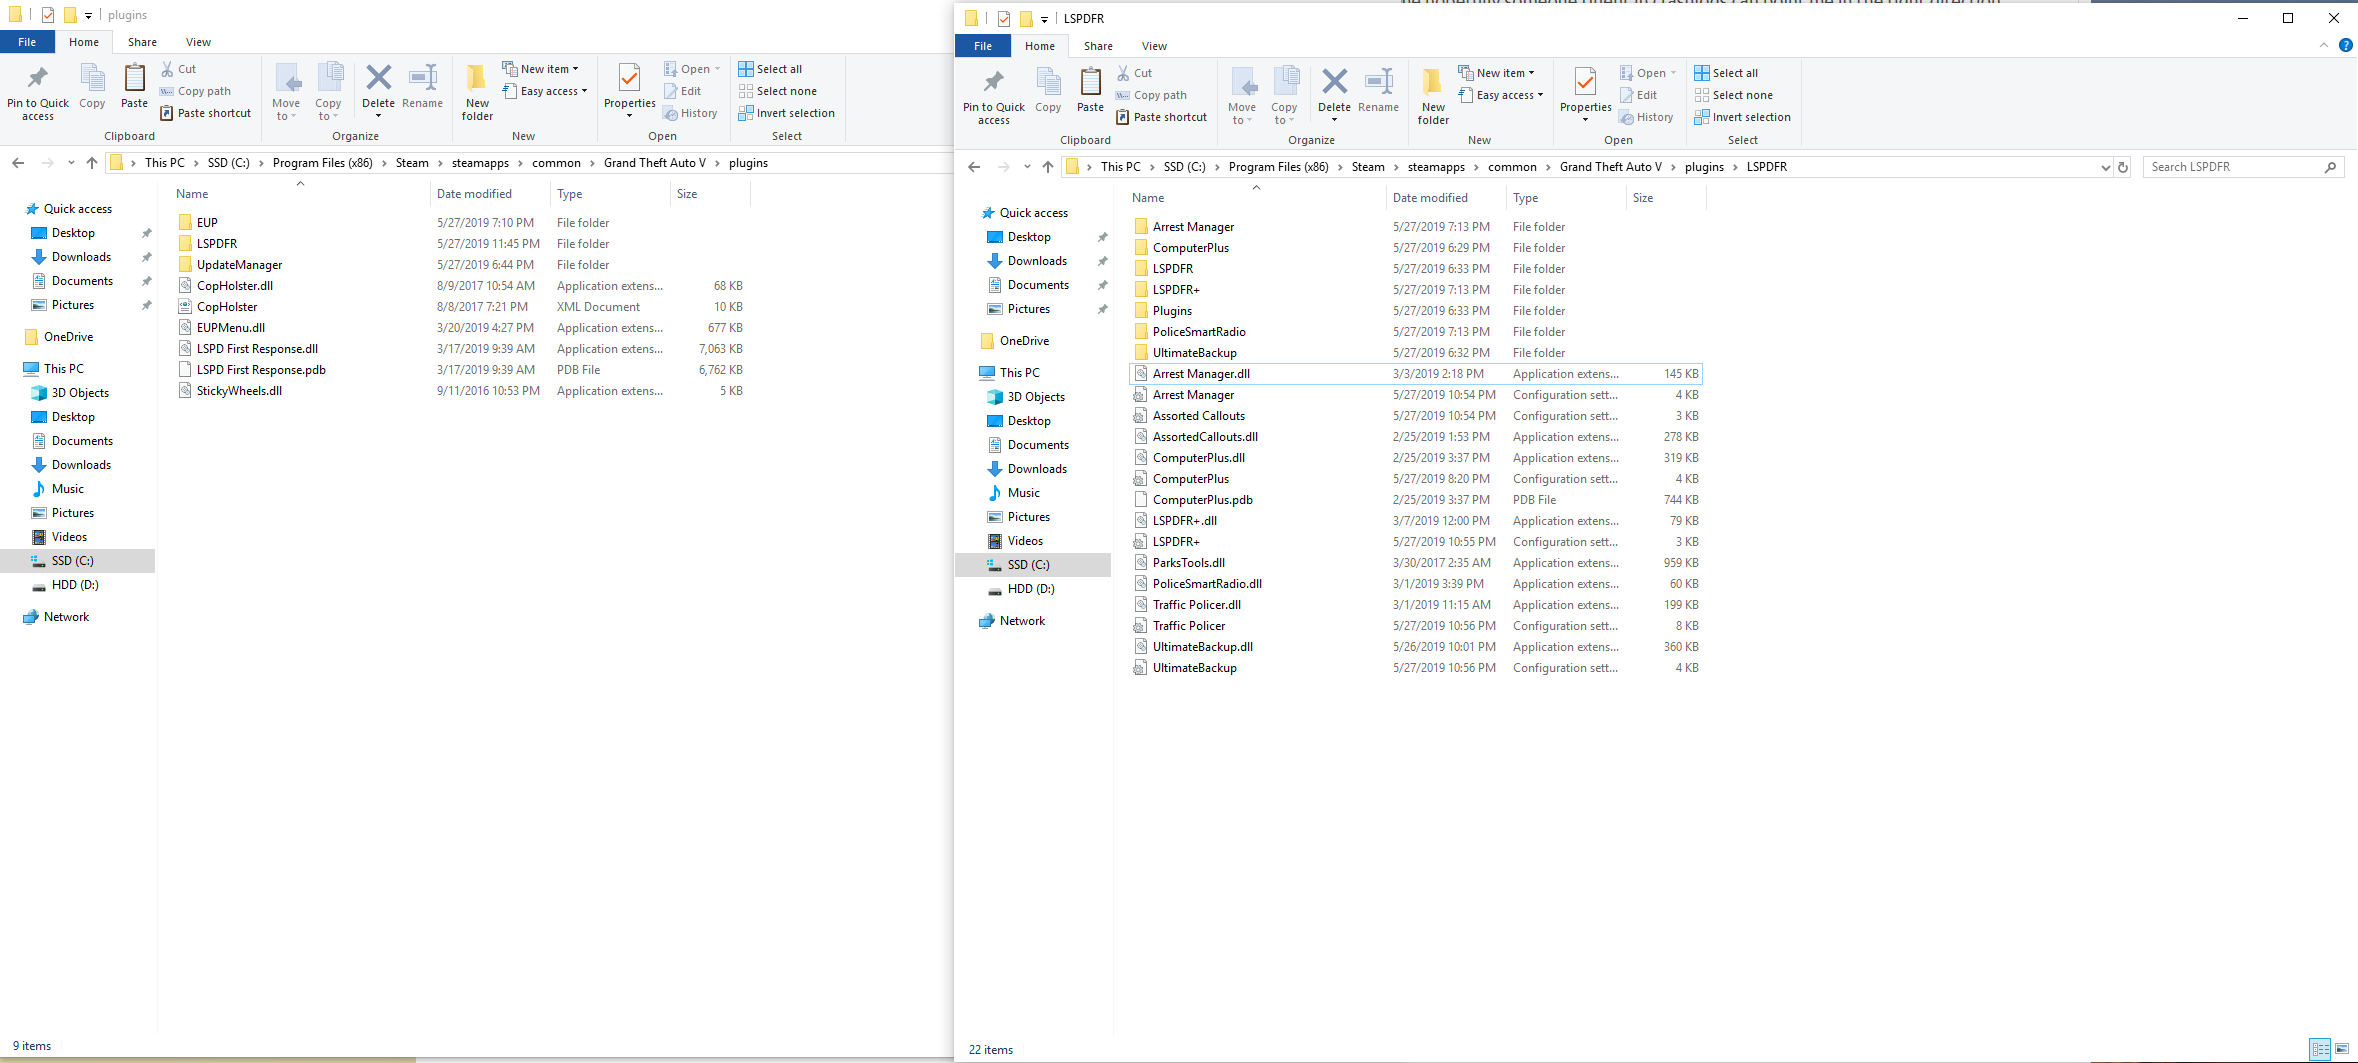Create New folder in the LSPDFR window
Viewport: 2358px width, 1063px height.
click(x=1433, y=97)
